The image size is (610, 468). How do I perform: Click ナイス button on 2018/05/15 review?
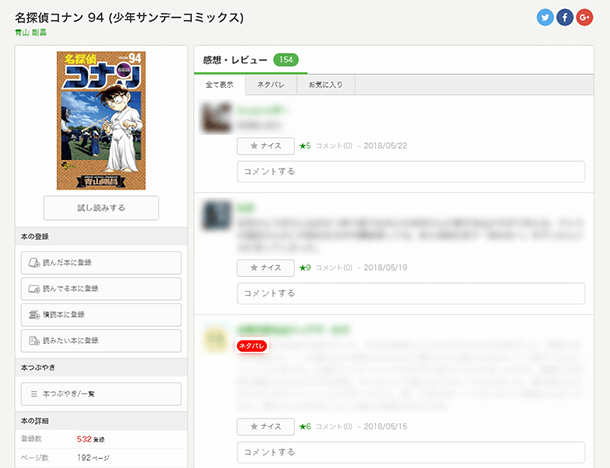point(266,427)
